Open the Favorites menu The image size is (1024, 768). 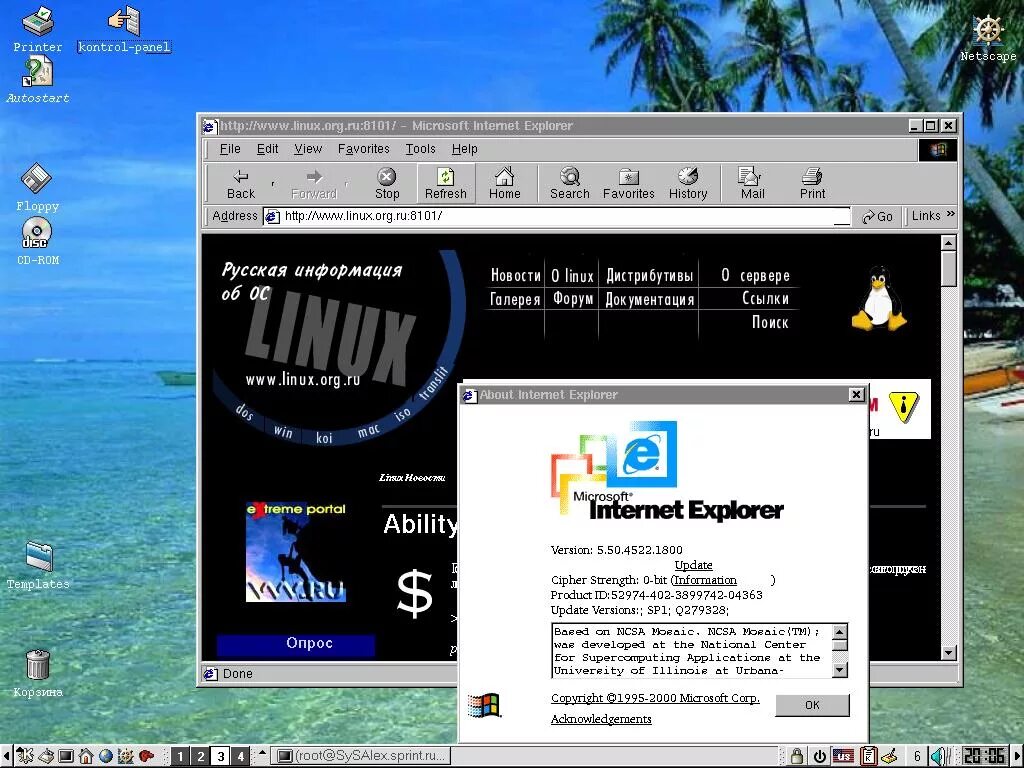[x=363, y=149]
